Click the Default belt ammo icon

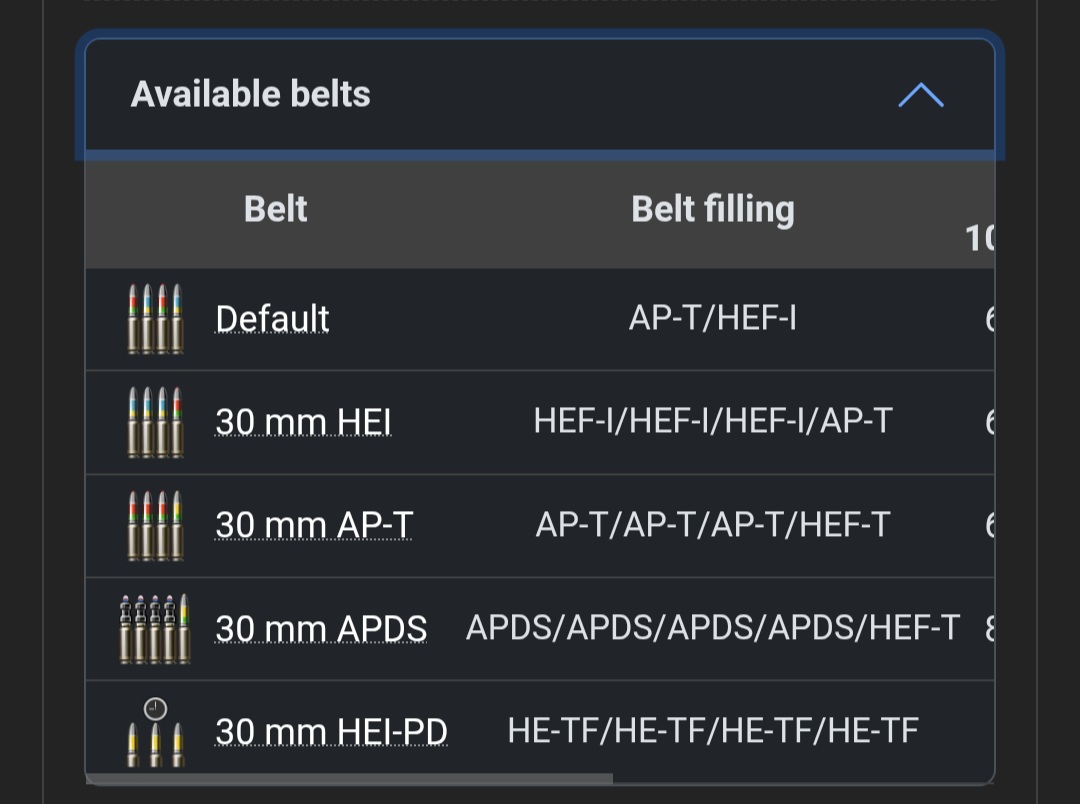point(155,319)
